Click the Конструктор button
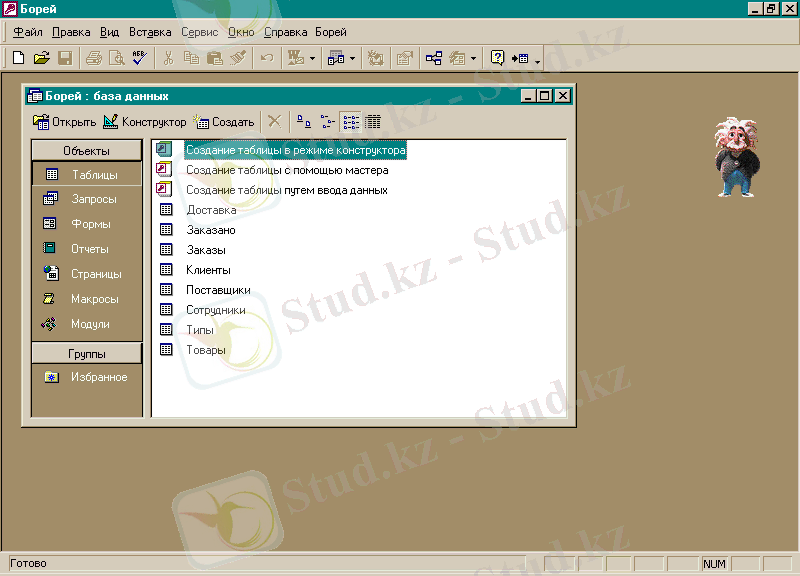Viewport: 800px width, 576px height. [145, 122]
